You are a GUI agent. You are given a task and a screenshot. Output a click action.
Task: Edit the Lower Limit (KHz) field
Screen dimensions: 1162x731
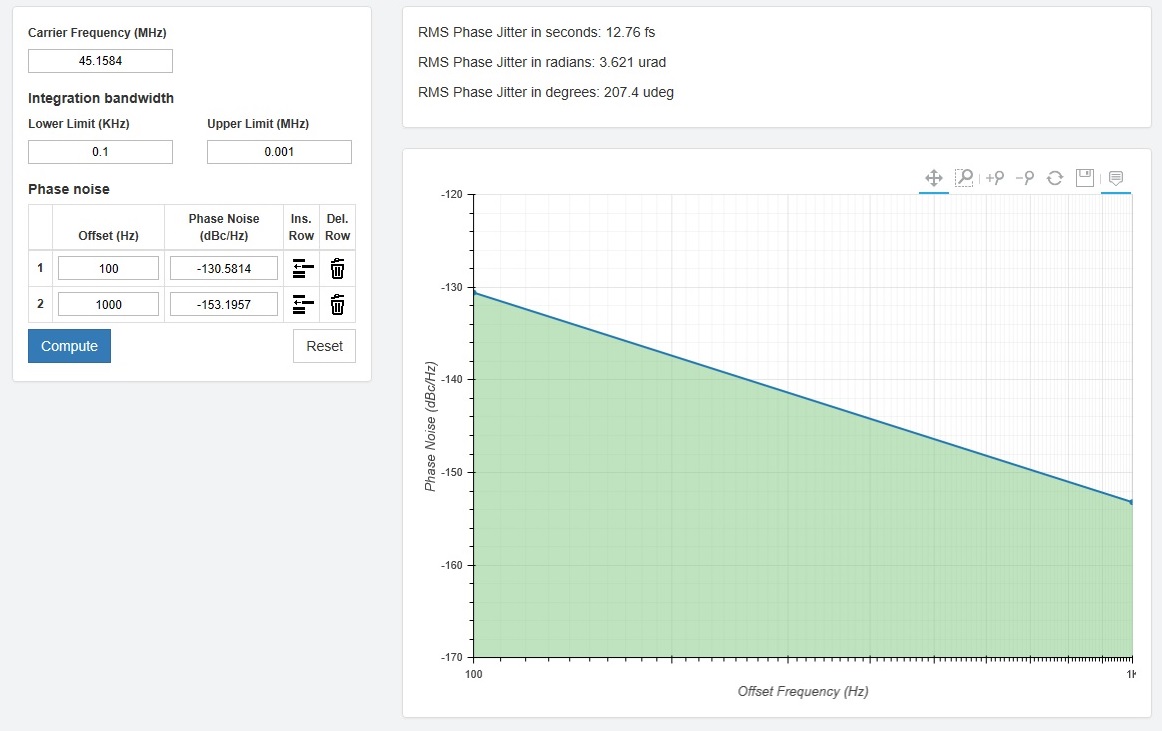click(x=100, y=152)
